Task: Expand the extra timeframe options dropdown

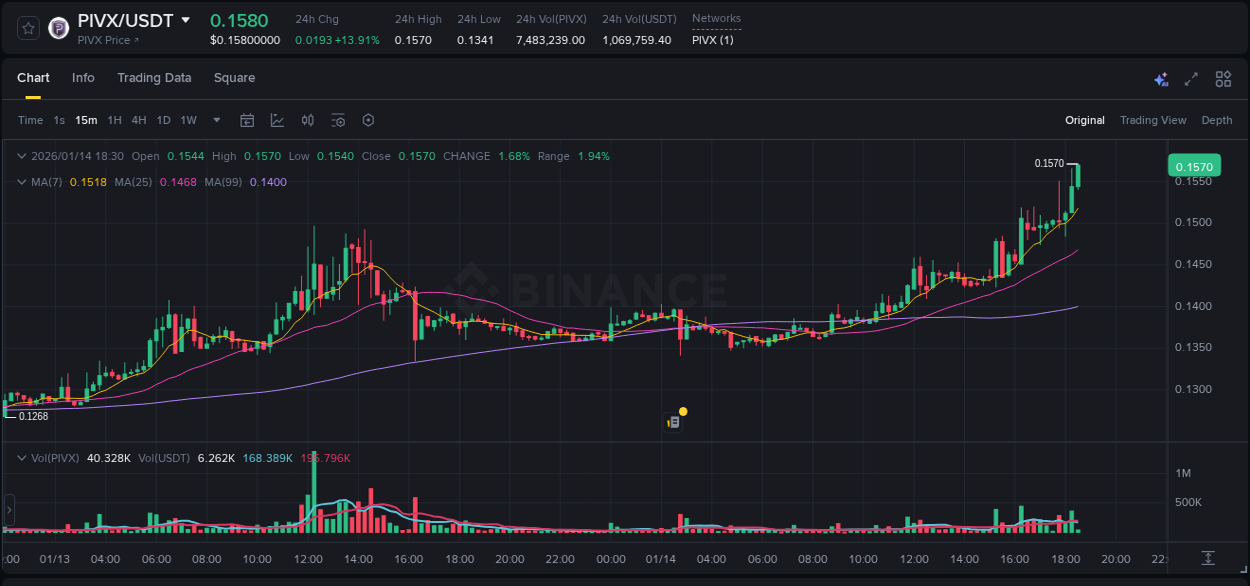Action: click(x=215, y=120)
